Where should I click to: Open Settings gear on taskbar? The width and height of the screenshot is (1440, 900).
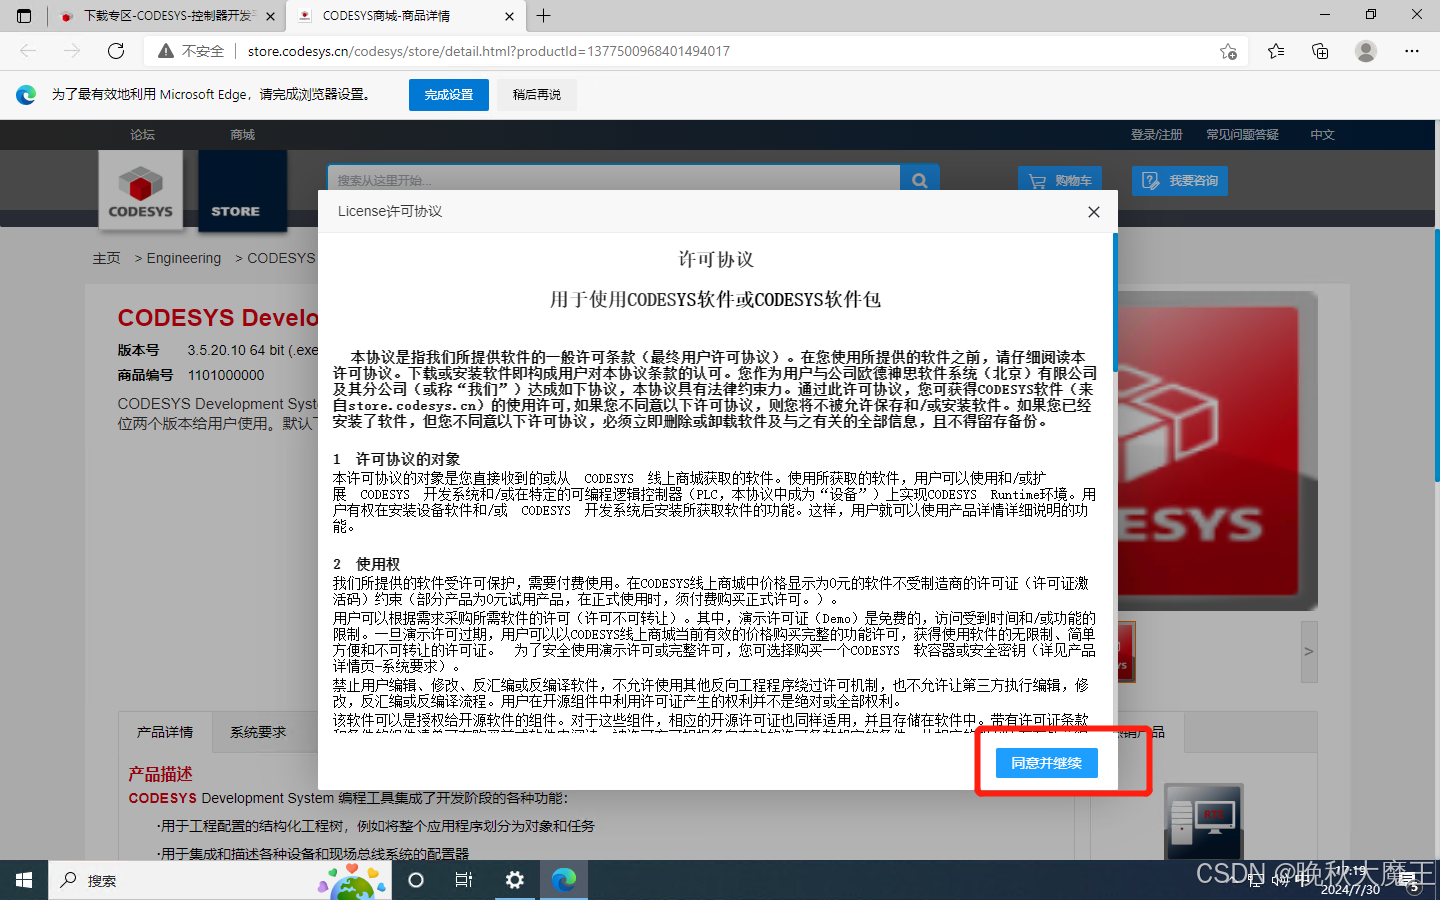pyautogui.click(x=514, y=880)
